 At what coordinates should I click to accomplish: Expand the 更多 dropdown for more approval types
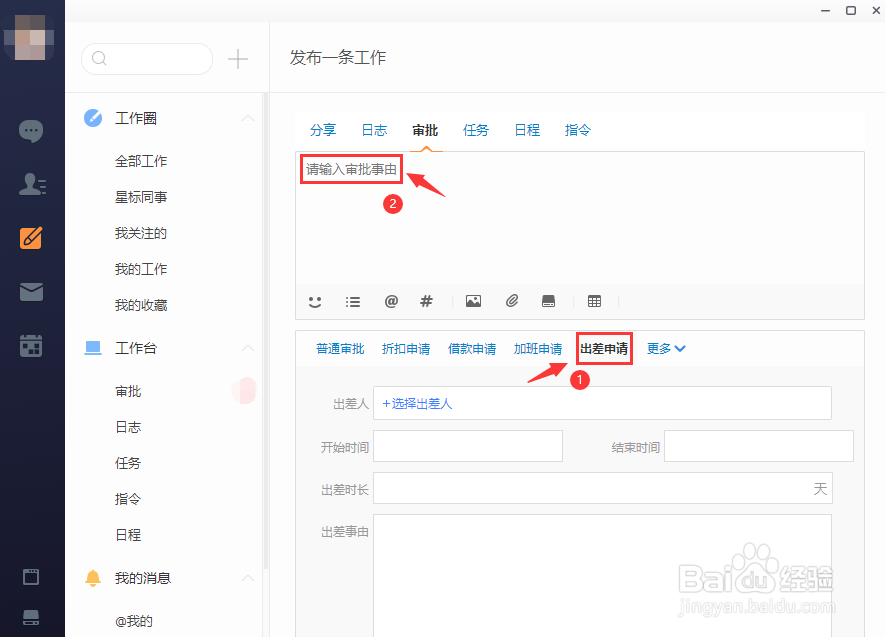pyautogui.click(x=666, y=348)
